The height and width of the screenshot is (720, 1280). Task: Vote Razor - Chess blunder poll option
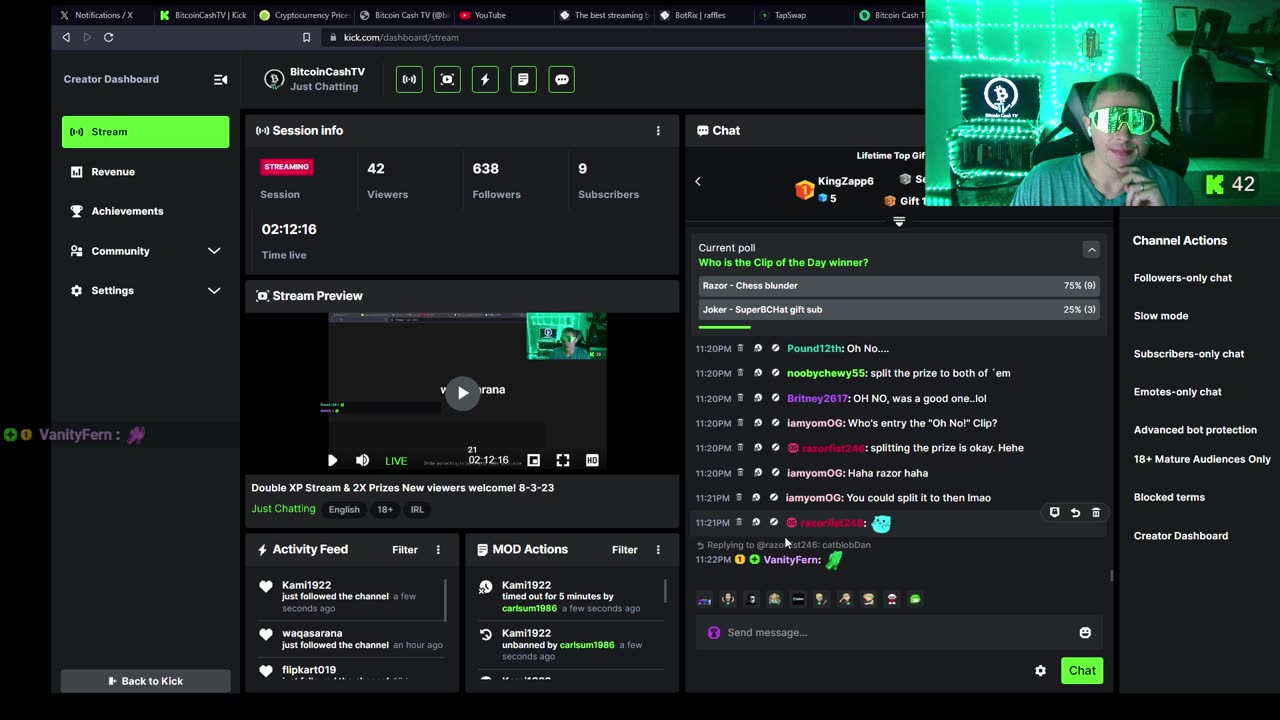click(899, 286)
